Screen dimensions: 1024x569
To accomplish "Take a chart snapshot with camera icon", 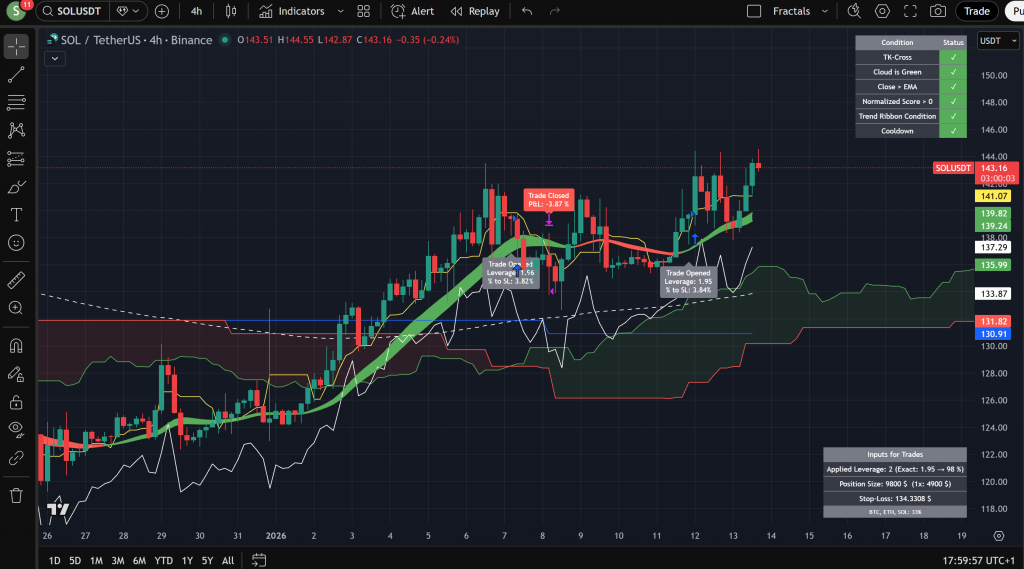I will pos(937,11).
